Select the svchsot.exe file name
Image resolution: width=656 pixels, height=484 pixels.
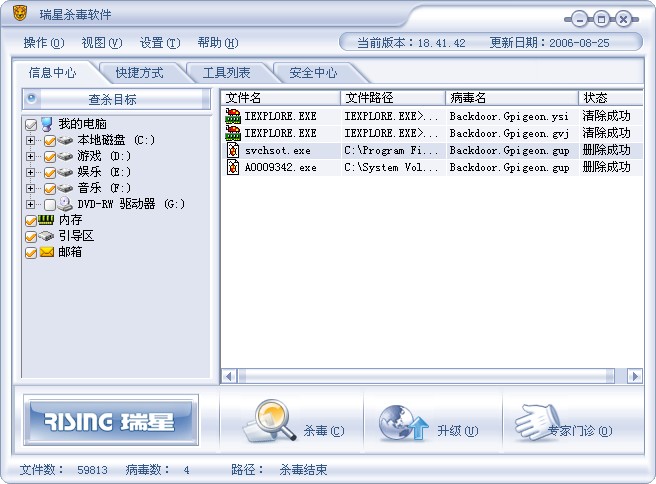click(278, 151)
